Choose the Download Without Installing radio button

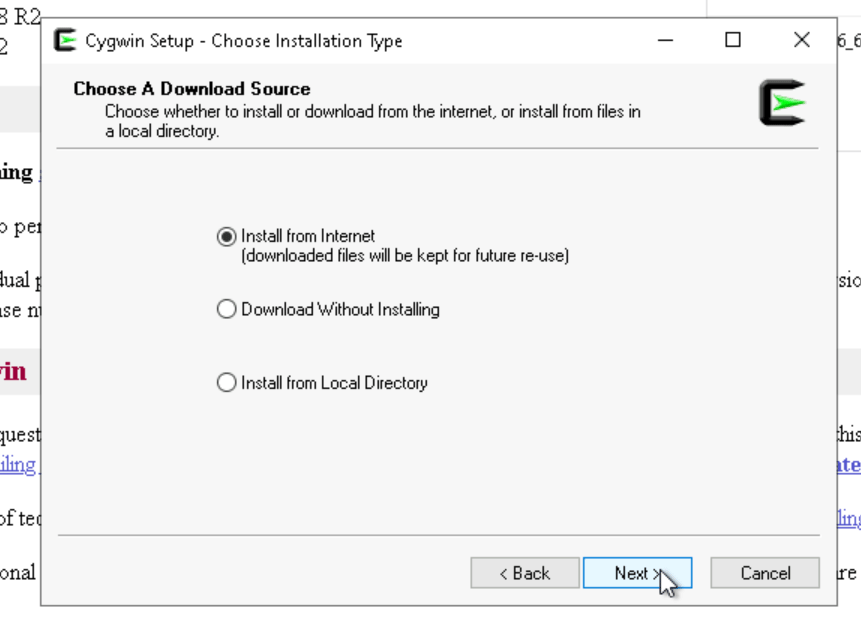[x=227, y=310]
